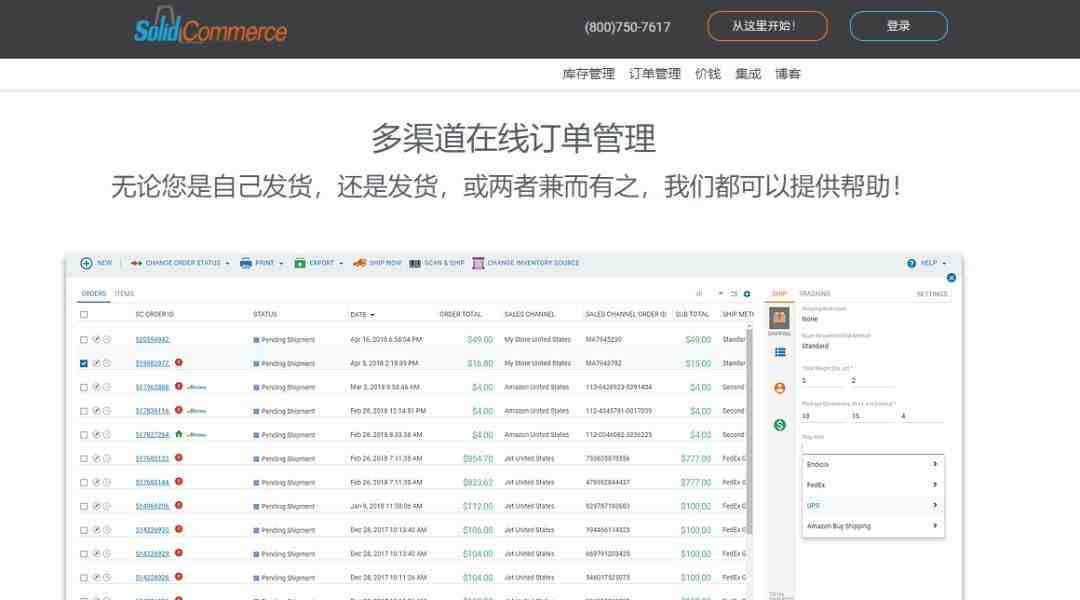Image resolution: width=1080 pixels, height=600 pixels.
Task: Click the blue list icon in side panel
Action: (x=780, y=352)
